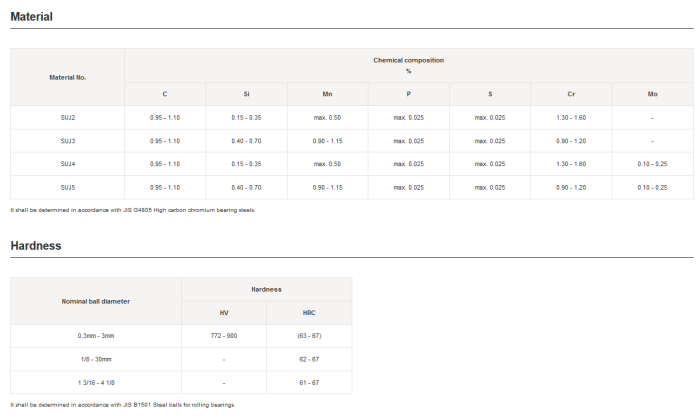
Task: Click the Cr value 1.30 - 1.60 for SUJ2
Action: click(x=571, y=118)
